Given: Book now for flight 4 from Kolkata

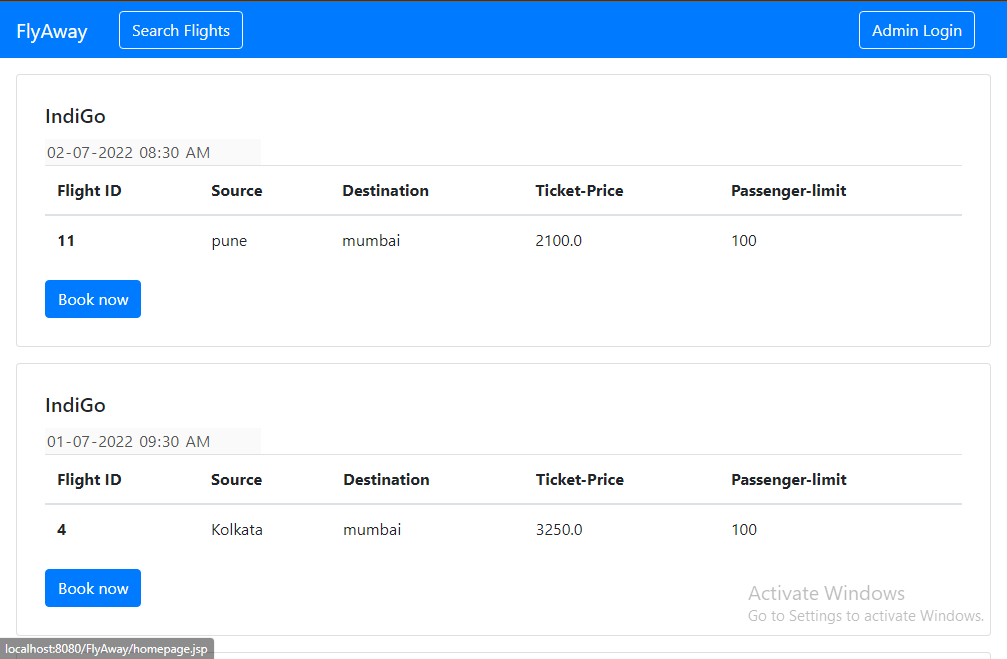Looking at the screenshot, I should pos(93,588).
